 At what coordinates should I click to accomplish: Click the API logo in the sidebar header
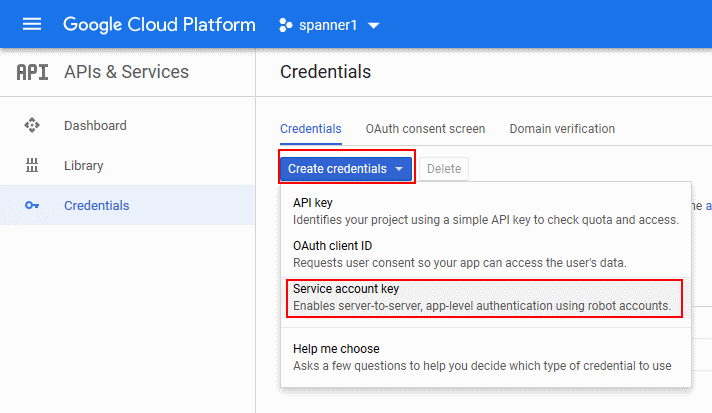pyautogui.click(x=32, y=72)
